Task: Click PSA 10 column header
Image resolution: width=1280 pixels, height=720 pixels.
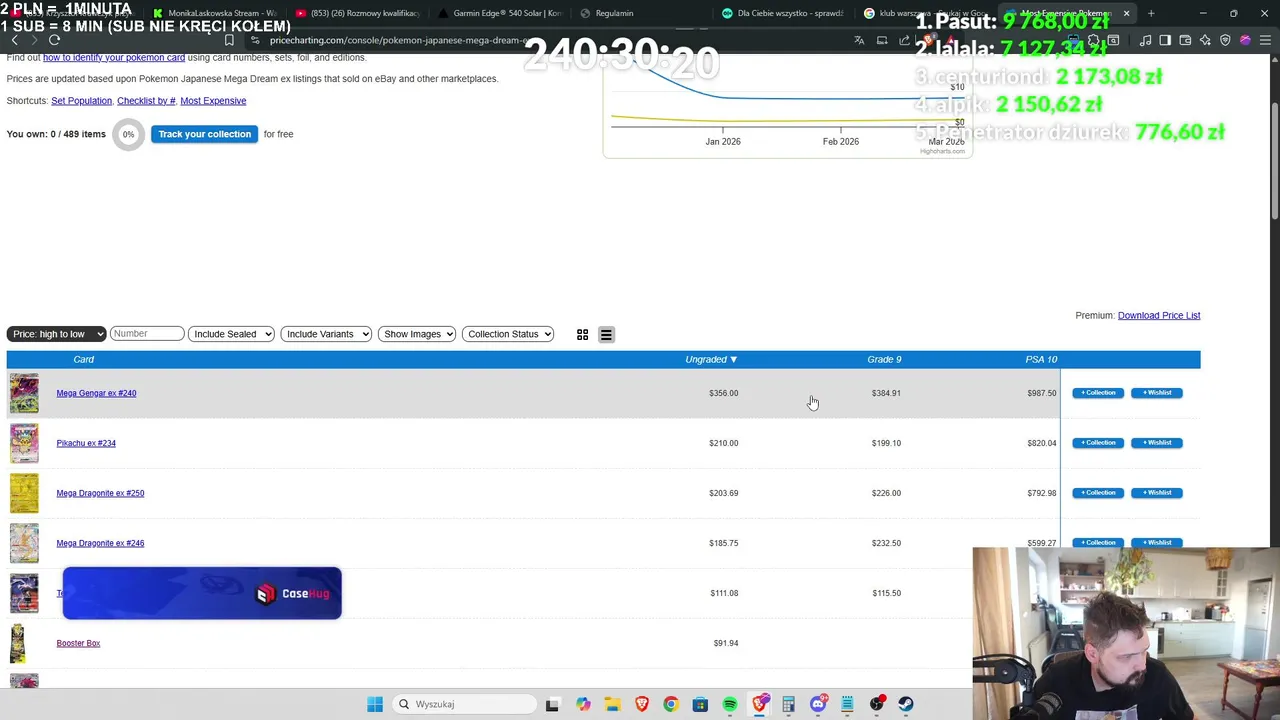Action: coord(1041,359)
